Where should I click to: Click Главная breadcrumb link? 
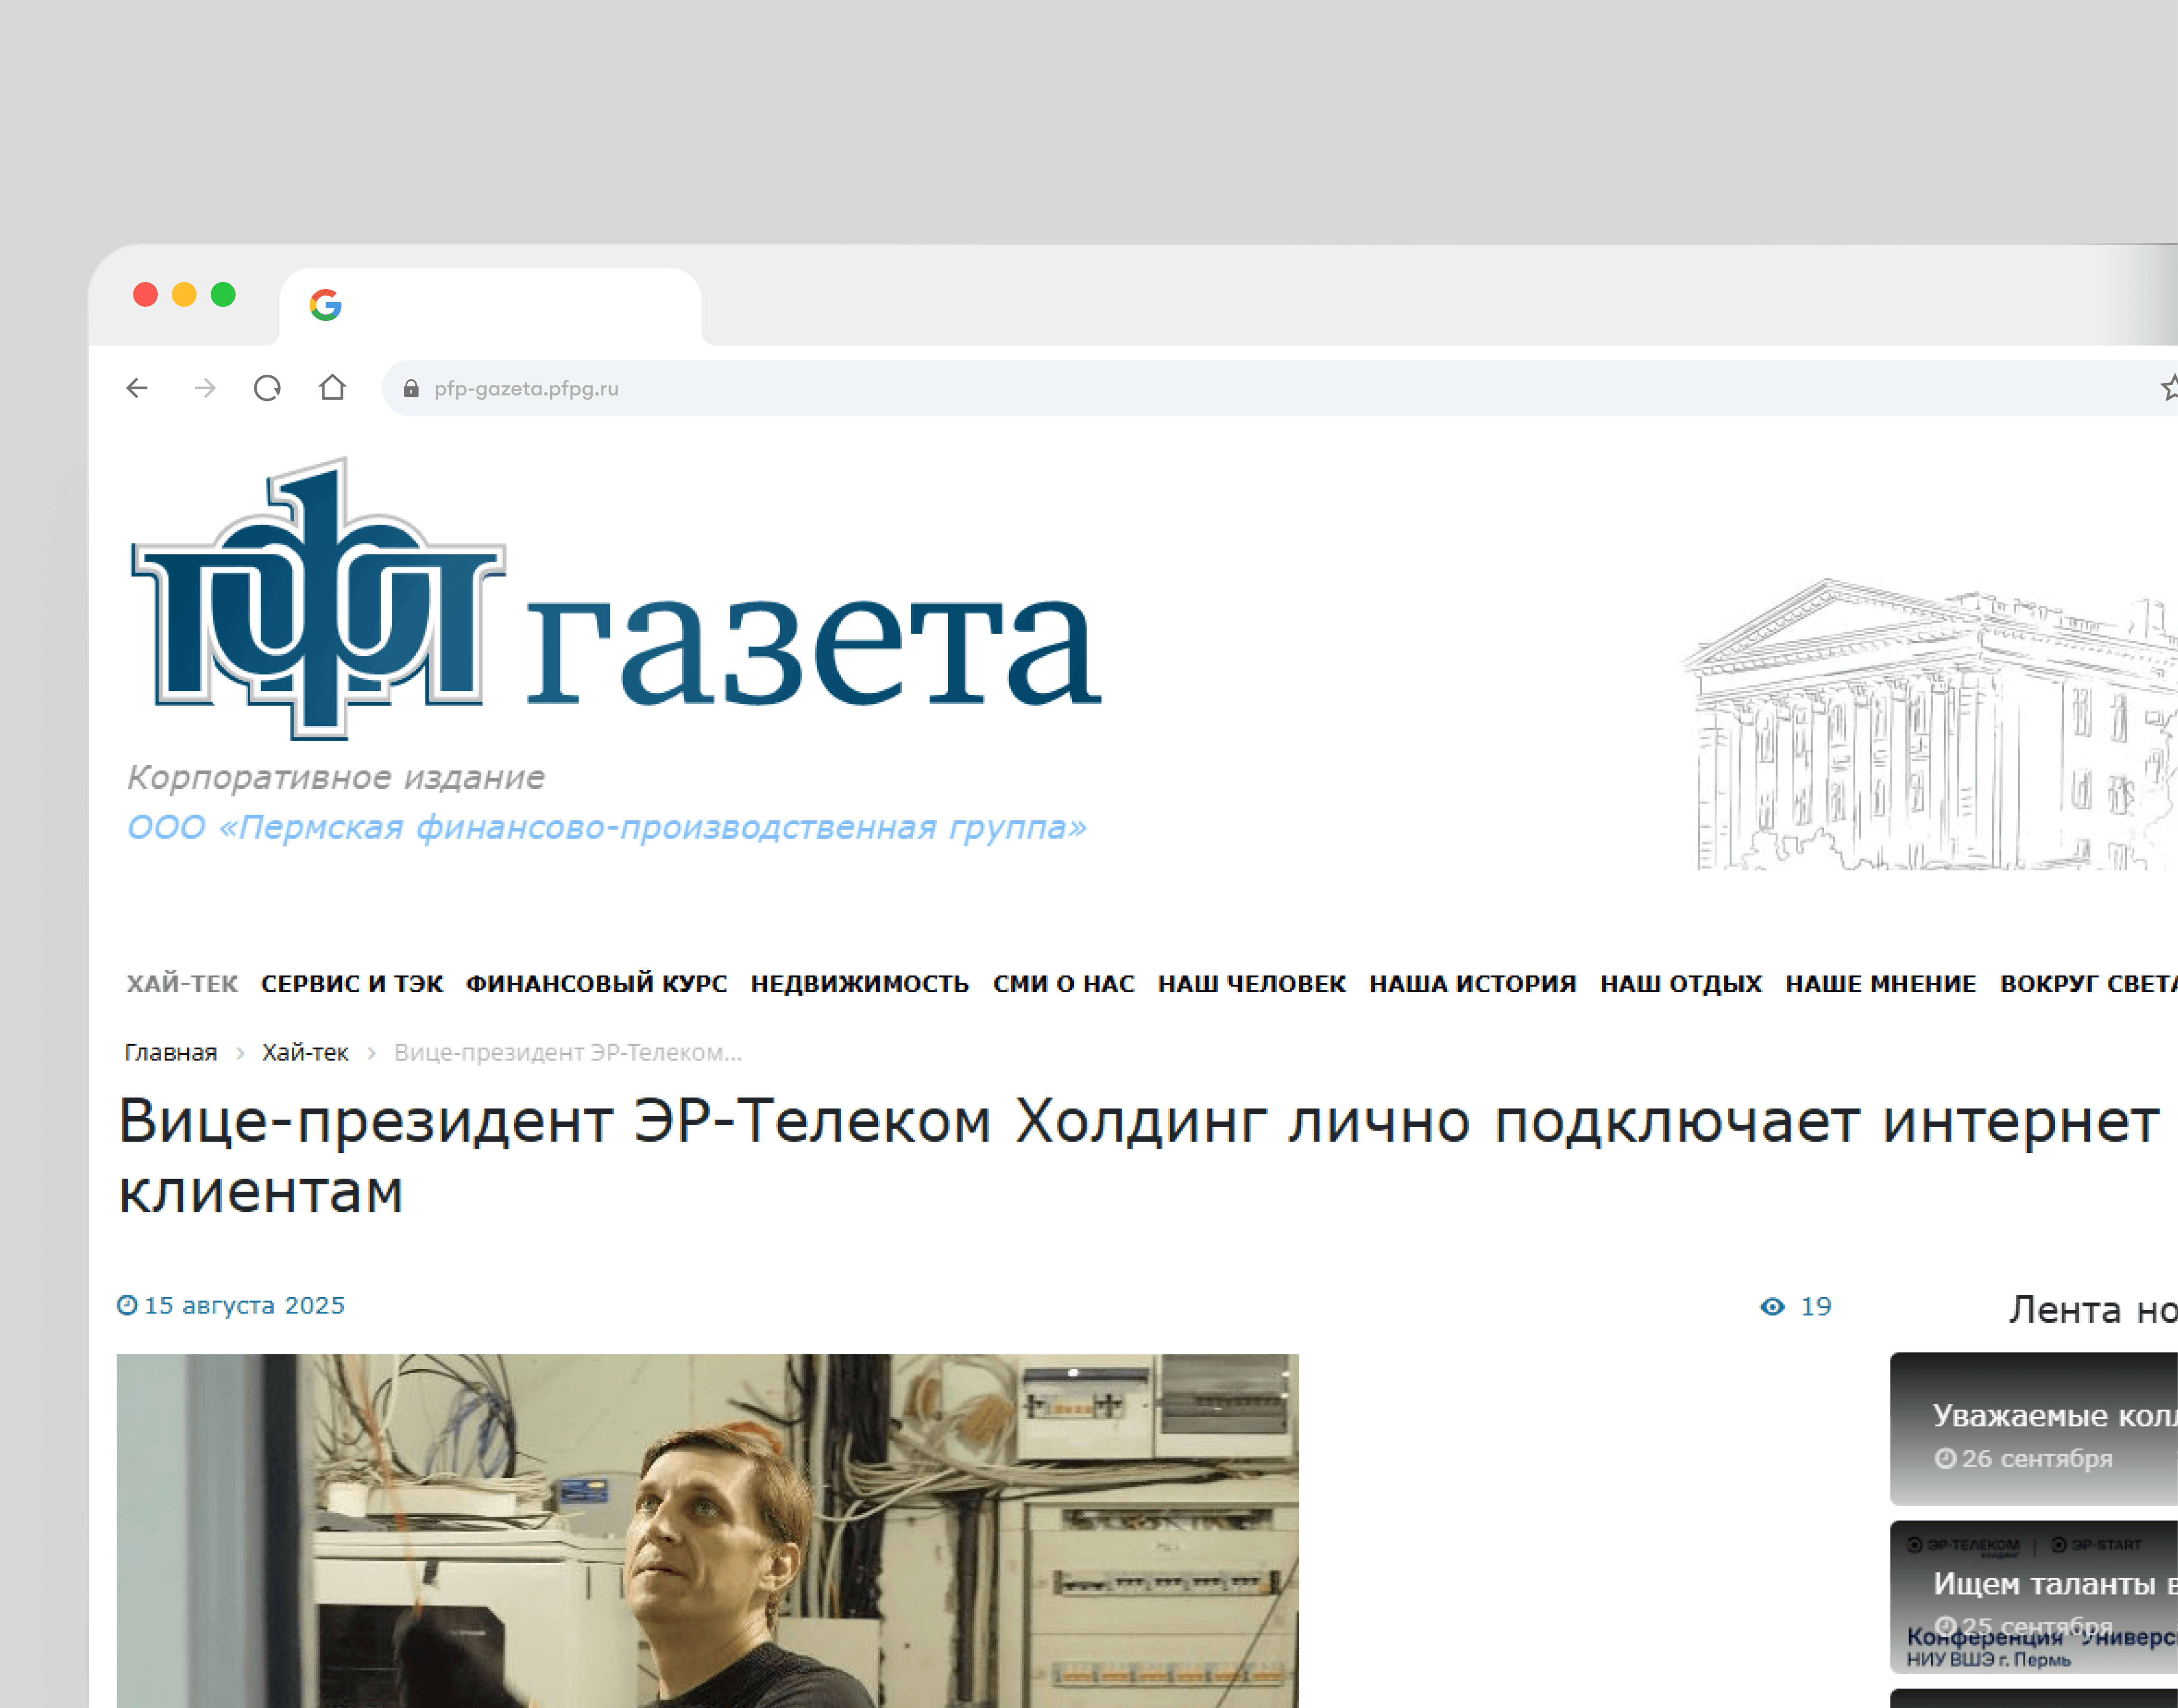[171, 1052]
